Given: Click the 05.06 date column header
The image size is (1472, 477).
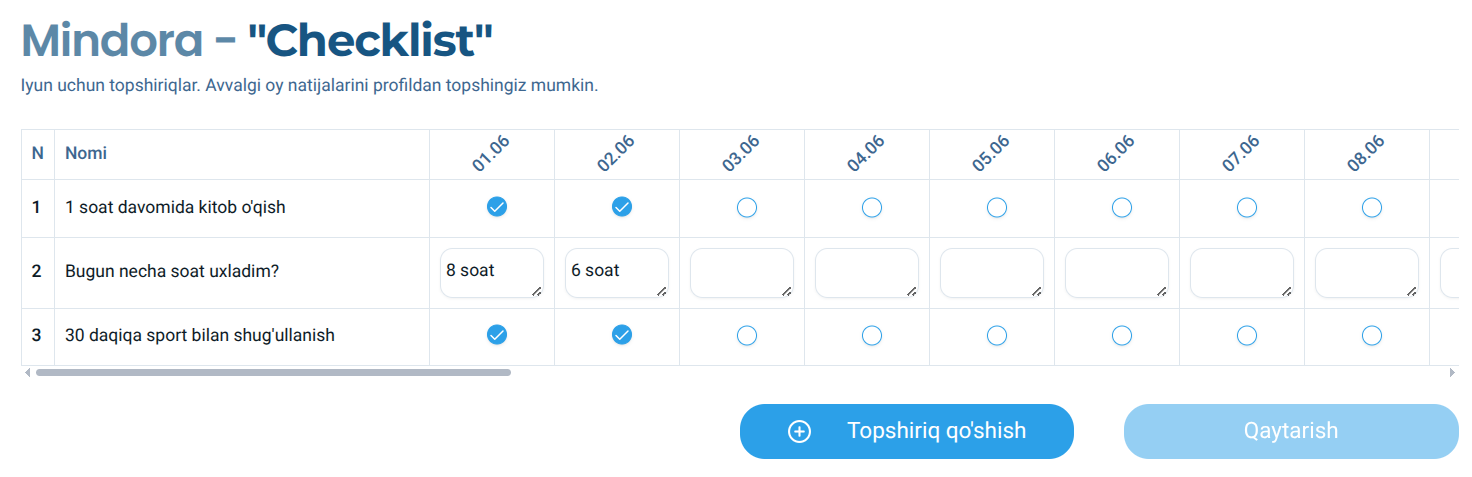Looking at the screenshot, I should click(991, 155).
